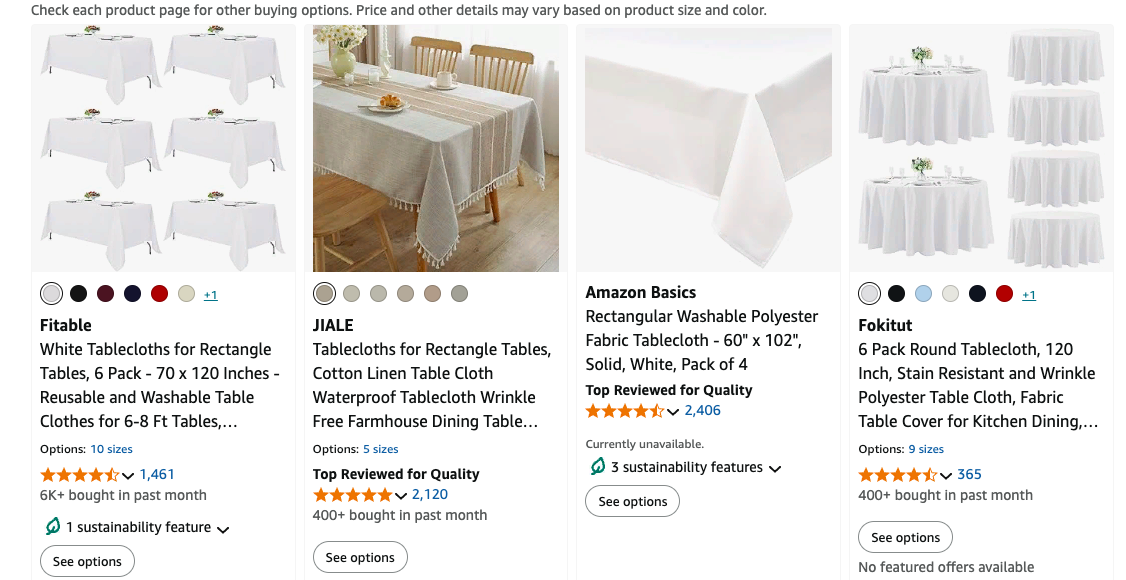Open the rating breakdown chevron for JIALE

[401, 496]
